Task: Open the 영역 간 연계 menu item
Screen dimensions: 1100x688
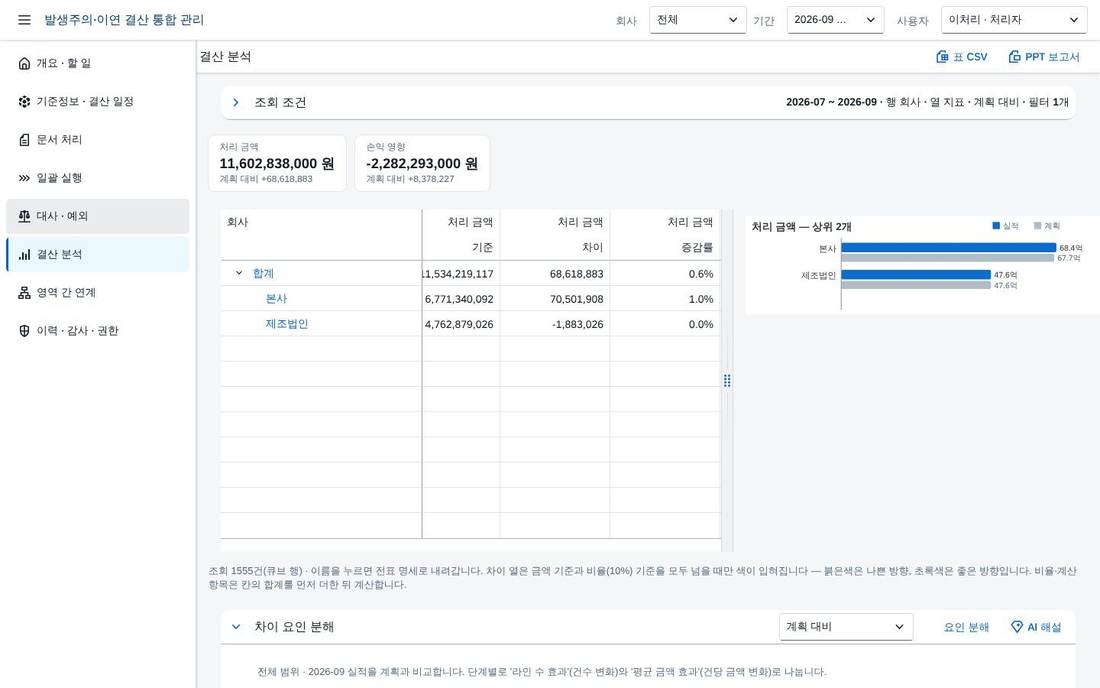Action: [x=98, y=292]
